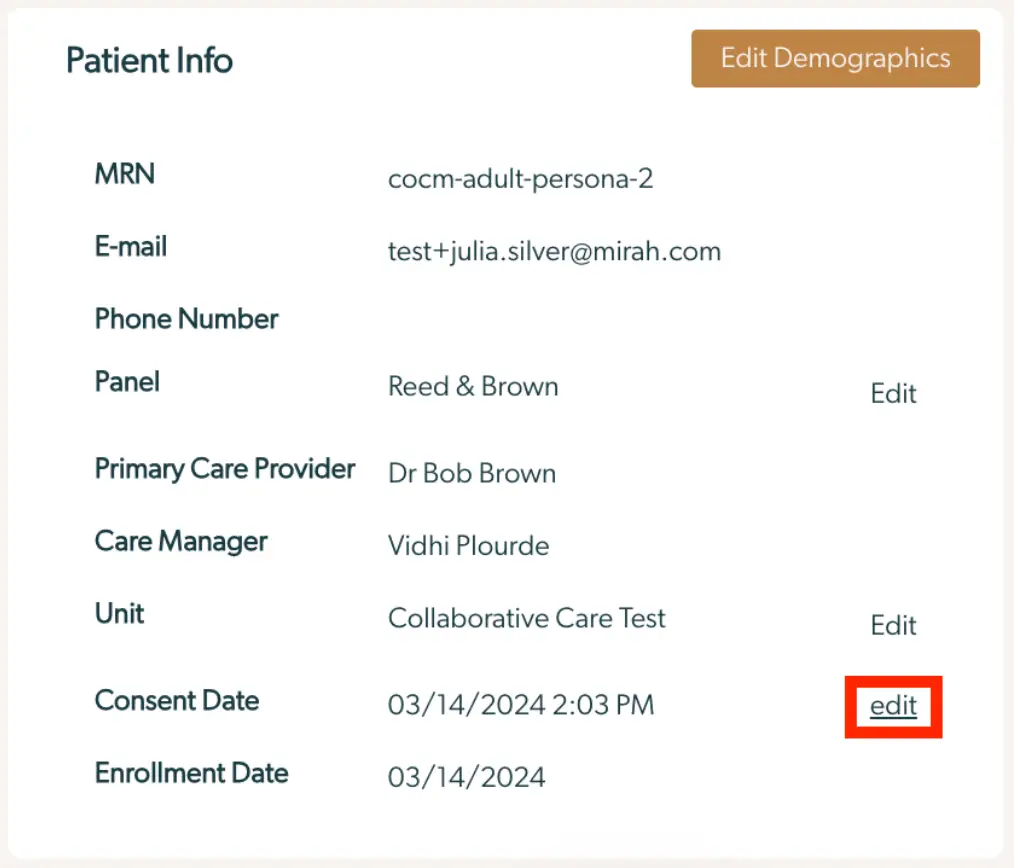Image resolution: width=1014 pixels, height=868 pixels.
Task: Click the Consent Date label
Action: click(176, 701)
